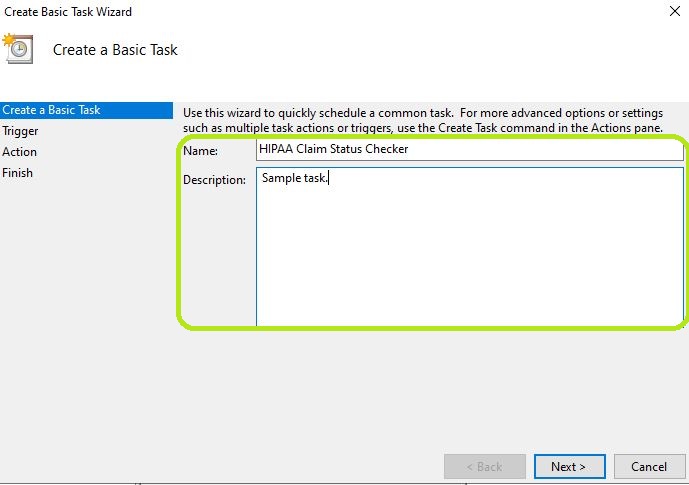Click the disabled < Back button
The image size is (689, 485).
[x=485, y=466]
